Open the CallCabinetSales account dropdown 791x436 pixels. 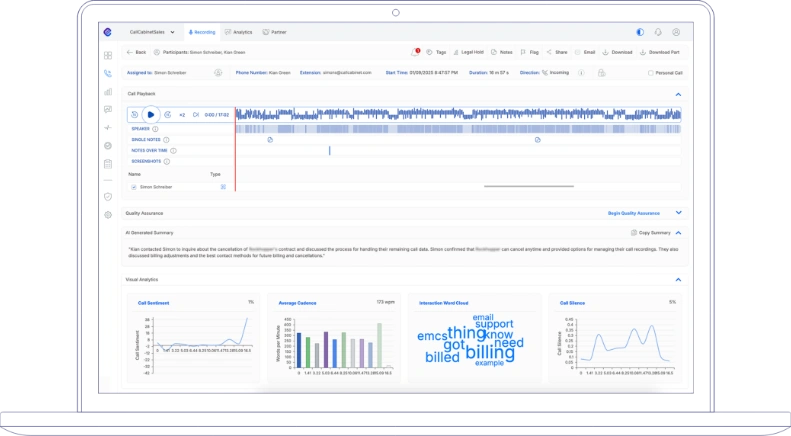coord(152,32)
